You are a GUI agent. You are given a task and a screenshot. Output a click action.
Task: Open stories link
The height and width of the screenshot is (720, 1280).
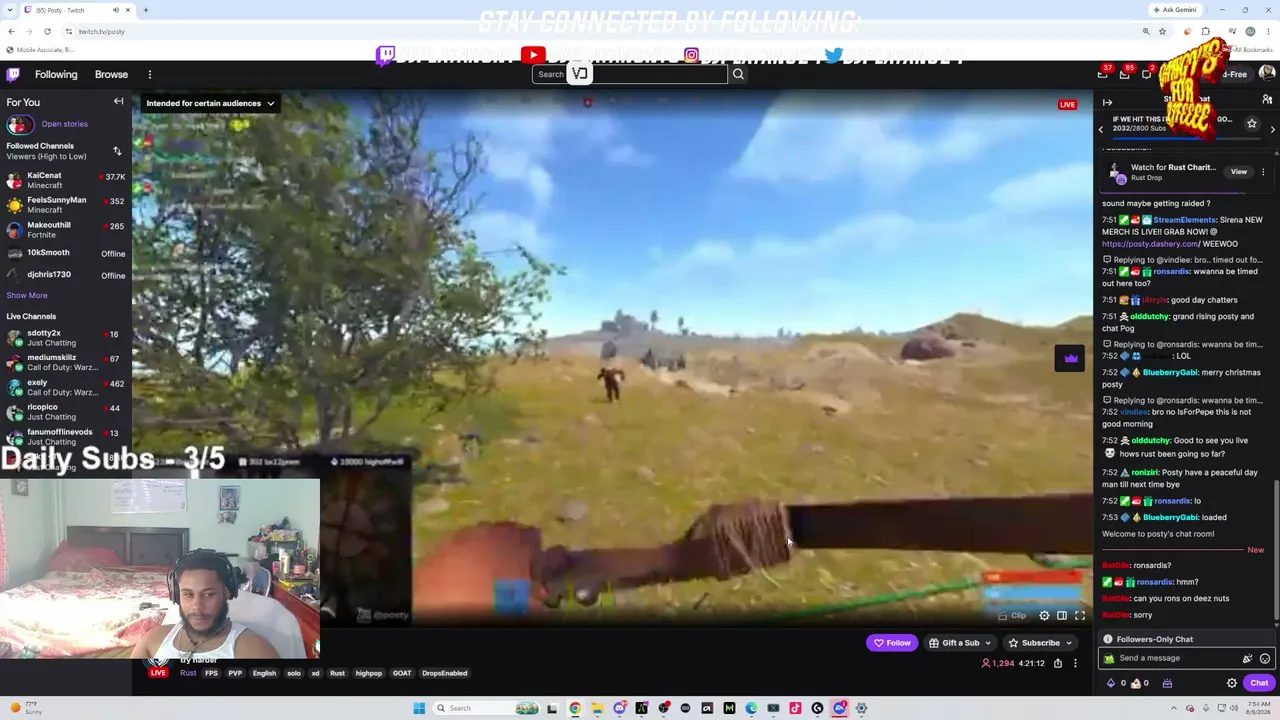point(64,124)
